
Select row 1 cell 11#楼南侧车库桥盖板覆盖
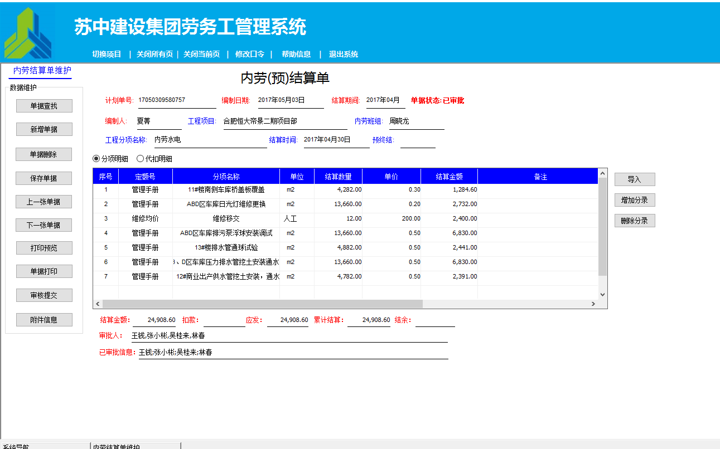click(x=226, y=190)
